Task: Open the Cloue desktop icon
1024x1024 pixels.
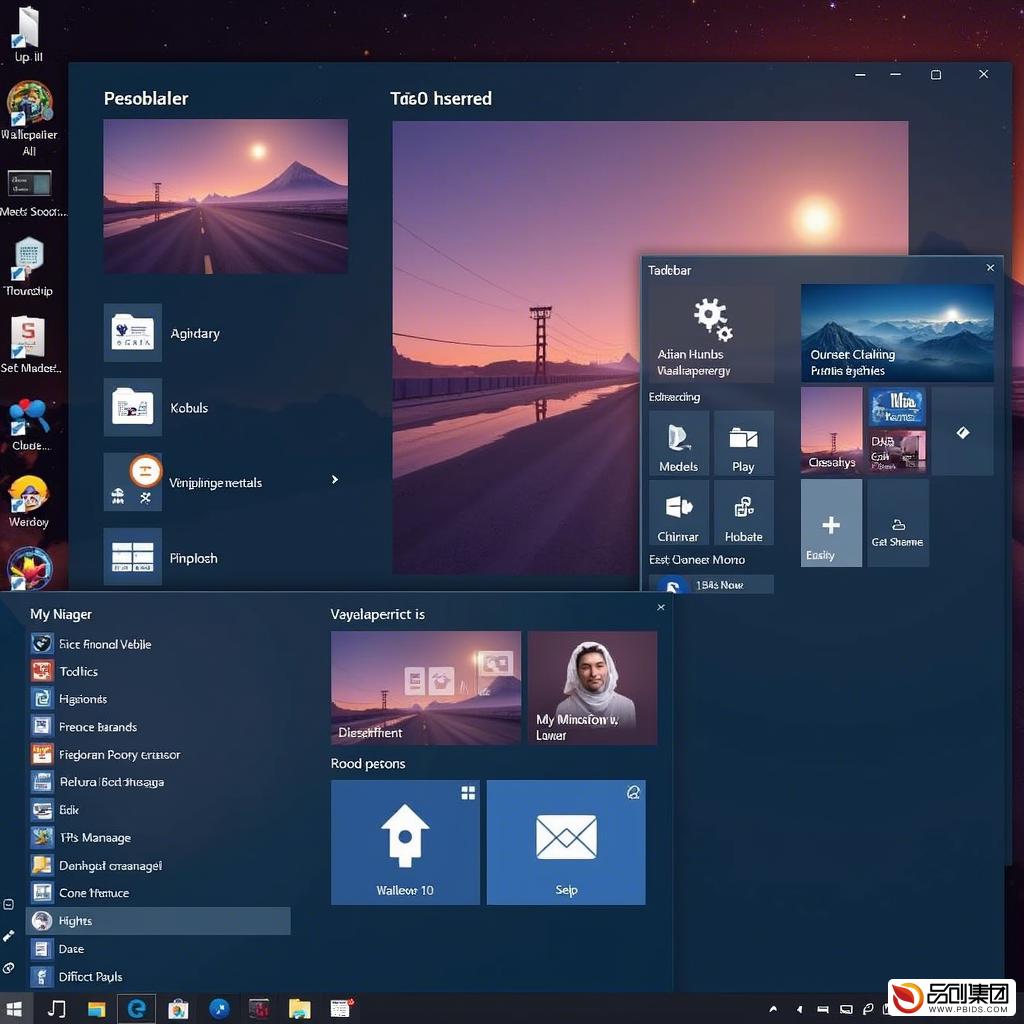Action: 29,424
